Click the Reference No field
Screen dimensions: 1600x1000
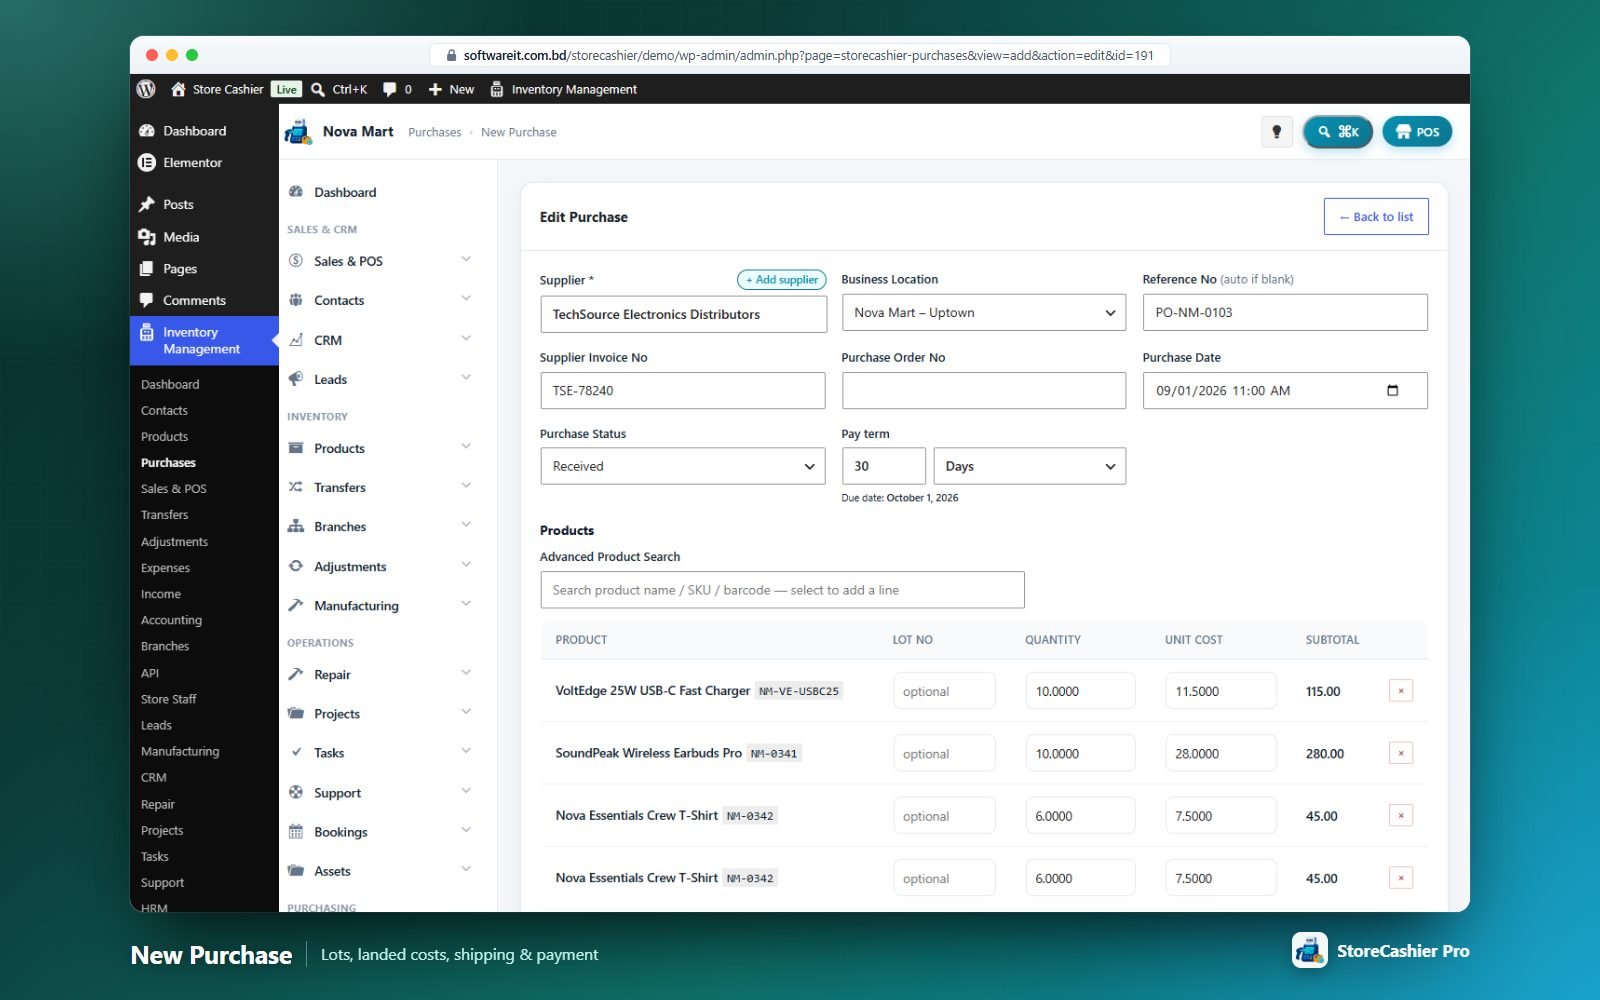coord(1285,312)
